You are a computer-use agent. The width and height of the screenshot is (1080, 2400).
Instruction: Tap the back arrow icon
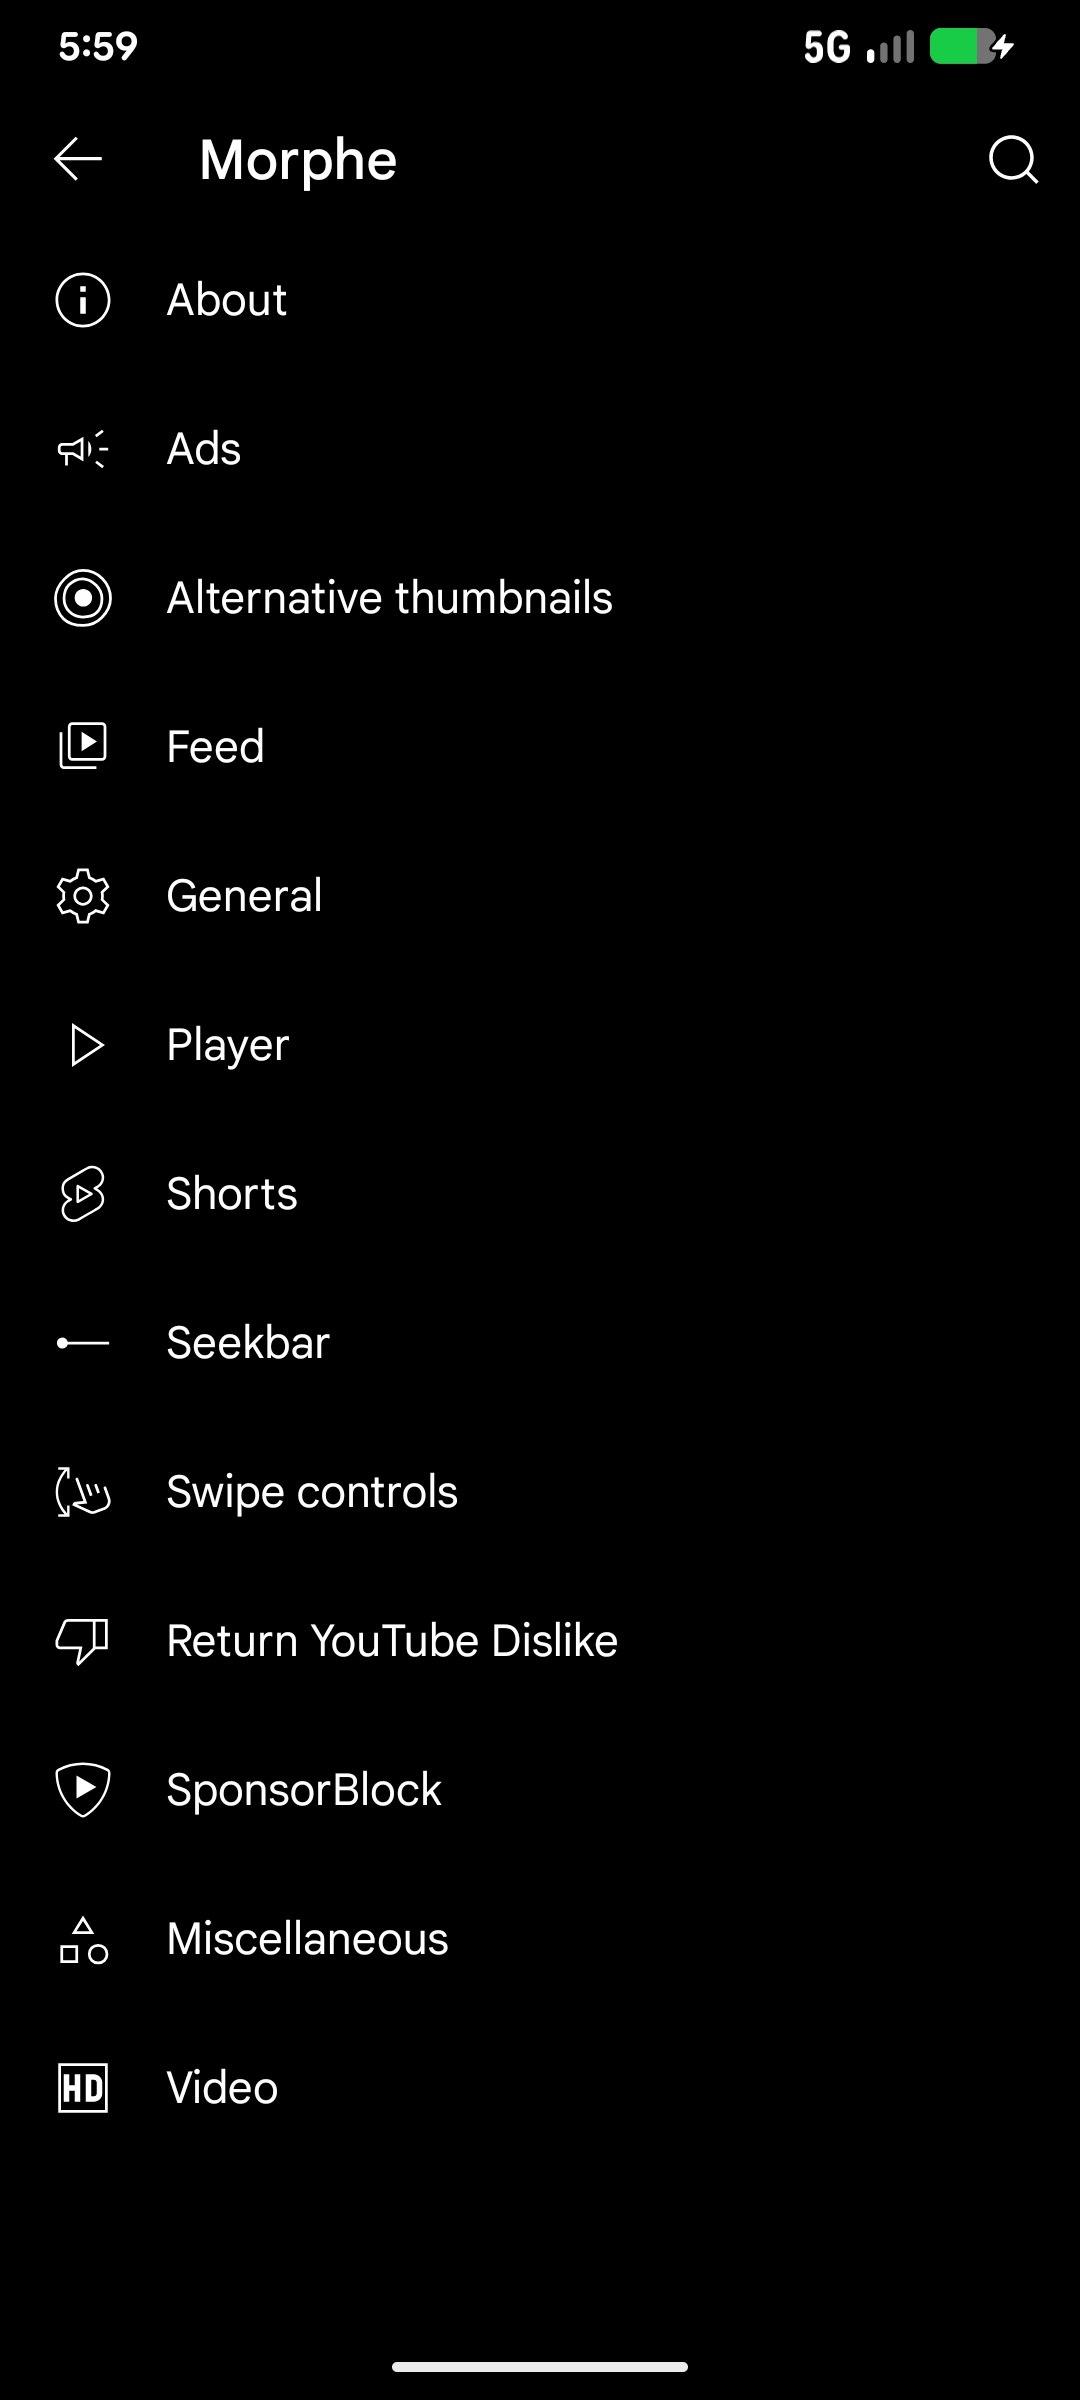pyautogui.click(x=78, y=159)
